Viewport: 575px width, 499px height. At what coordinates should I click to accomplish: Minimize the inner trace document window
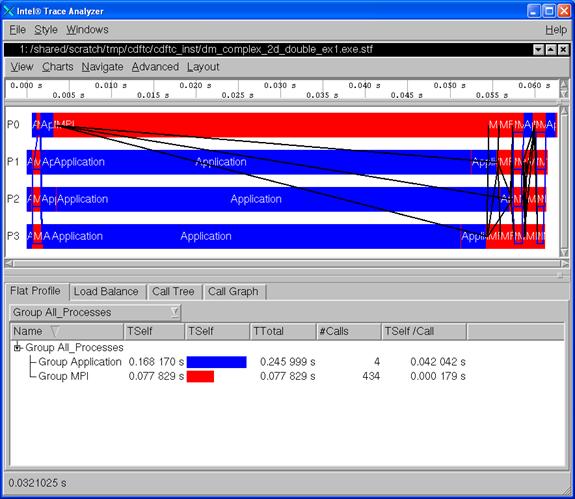tap(538, 49)
